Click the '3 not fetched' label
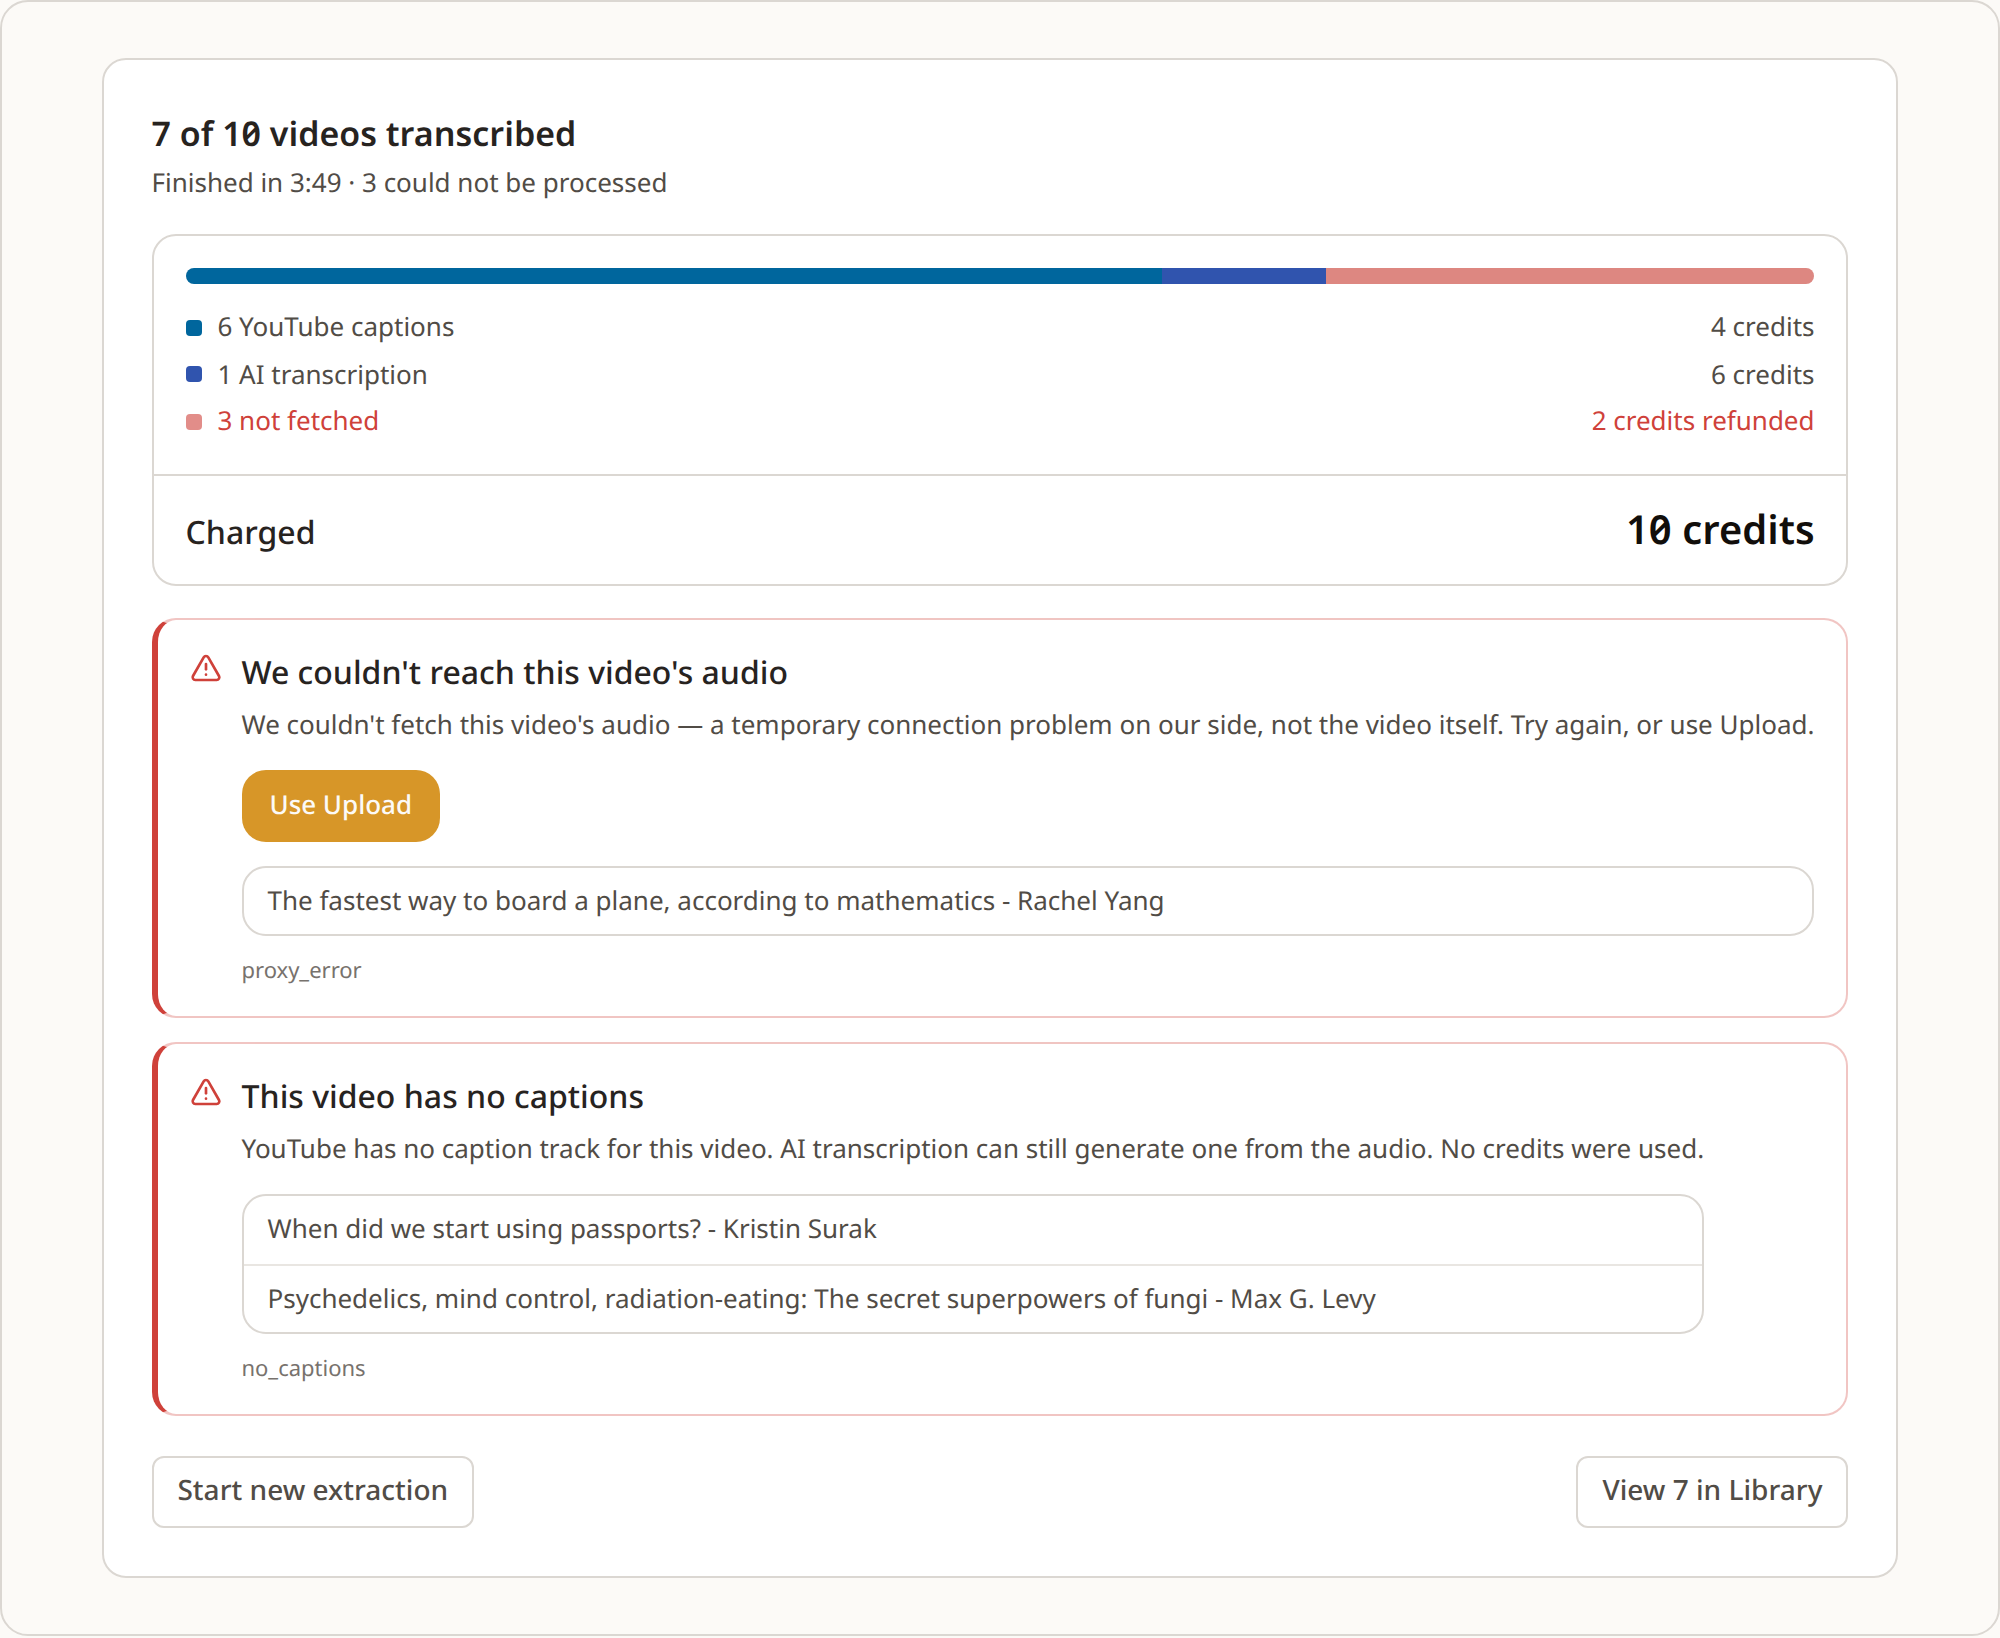Image resolution: width=2000 pixels, height=1638 pixels. click(298, 421)
